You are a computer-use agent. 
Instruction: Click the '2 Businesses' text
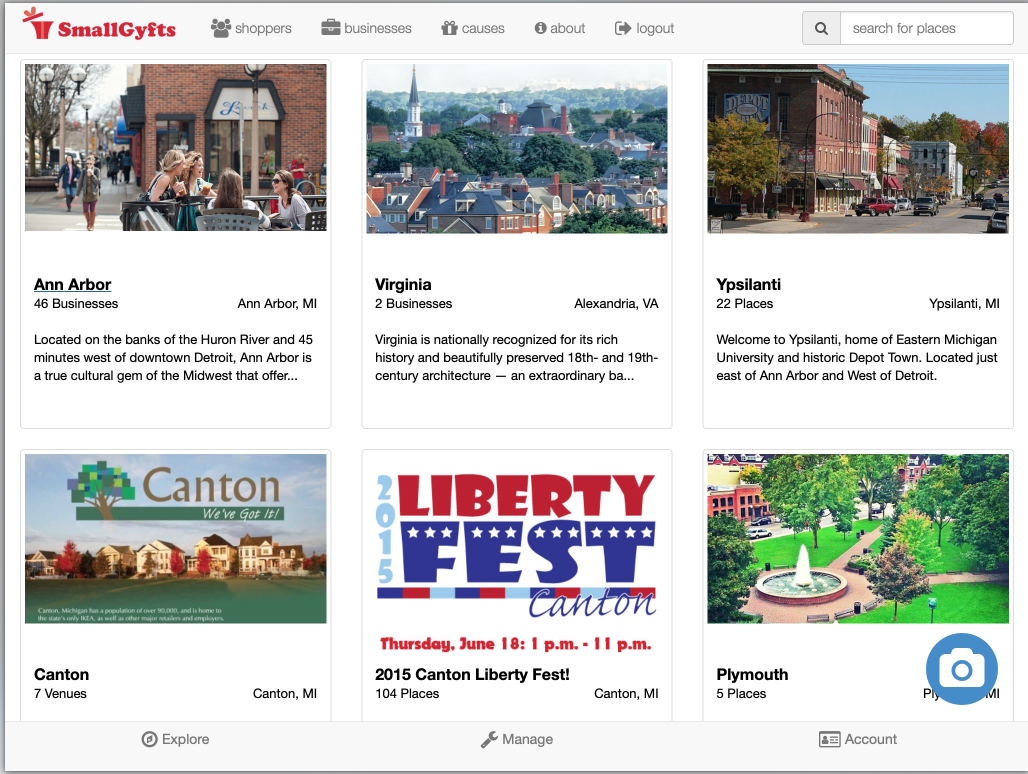pyautogui.click(x=414, y=303)
